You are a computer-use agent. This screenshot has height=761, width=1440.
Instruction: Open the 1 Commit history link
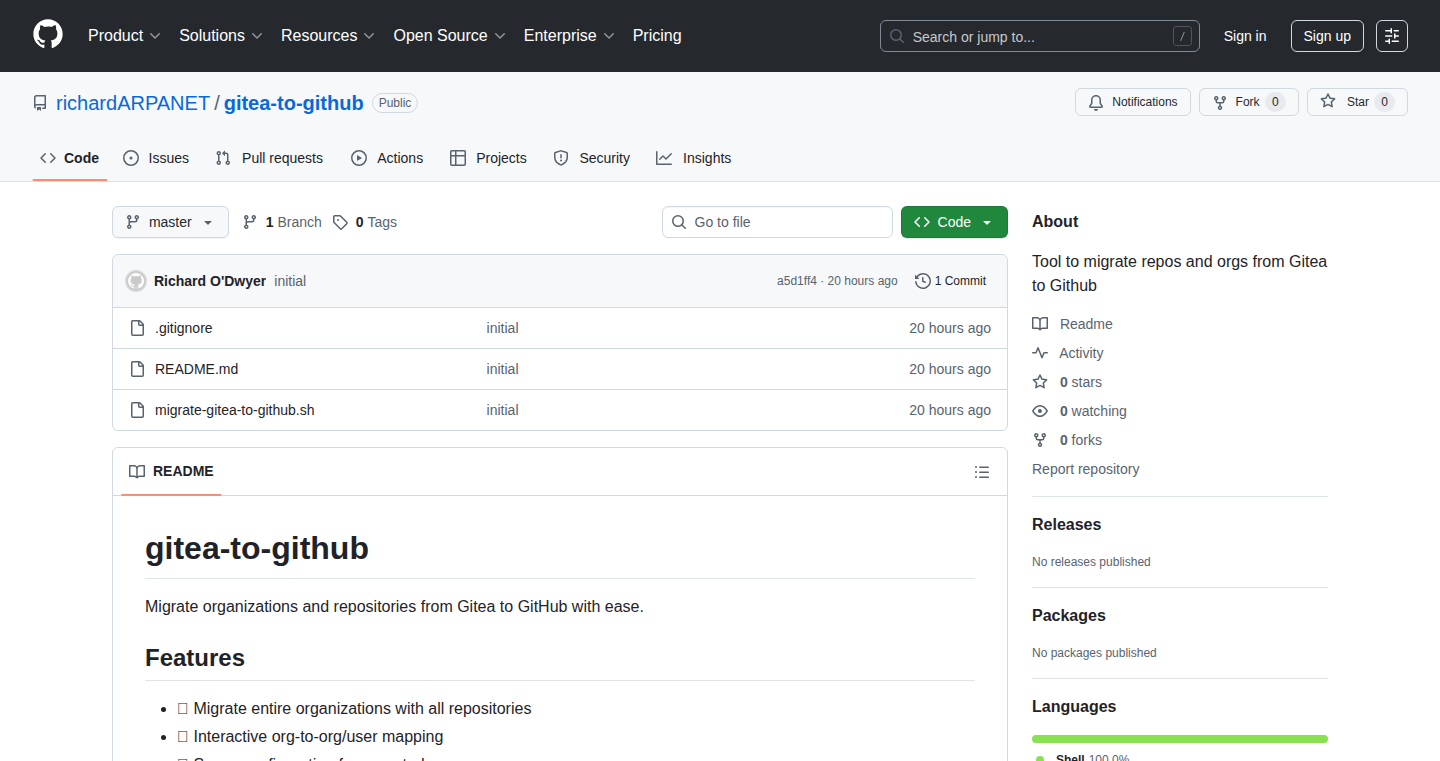click(x=950, y=281)
